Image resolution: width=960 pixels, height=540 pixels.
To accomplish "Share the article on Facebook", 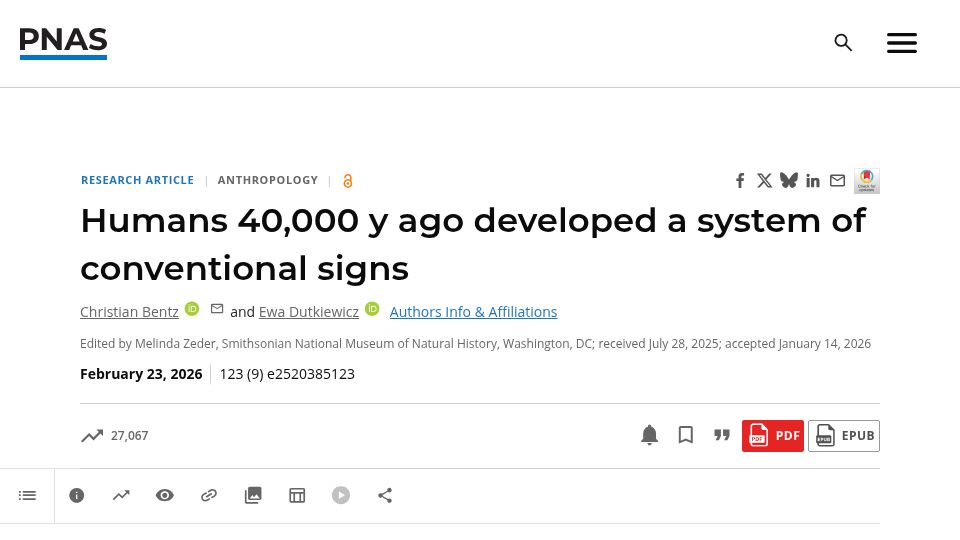I will pos(740,181).
